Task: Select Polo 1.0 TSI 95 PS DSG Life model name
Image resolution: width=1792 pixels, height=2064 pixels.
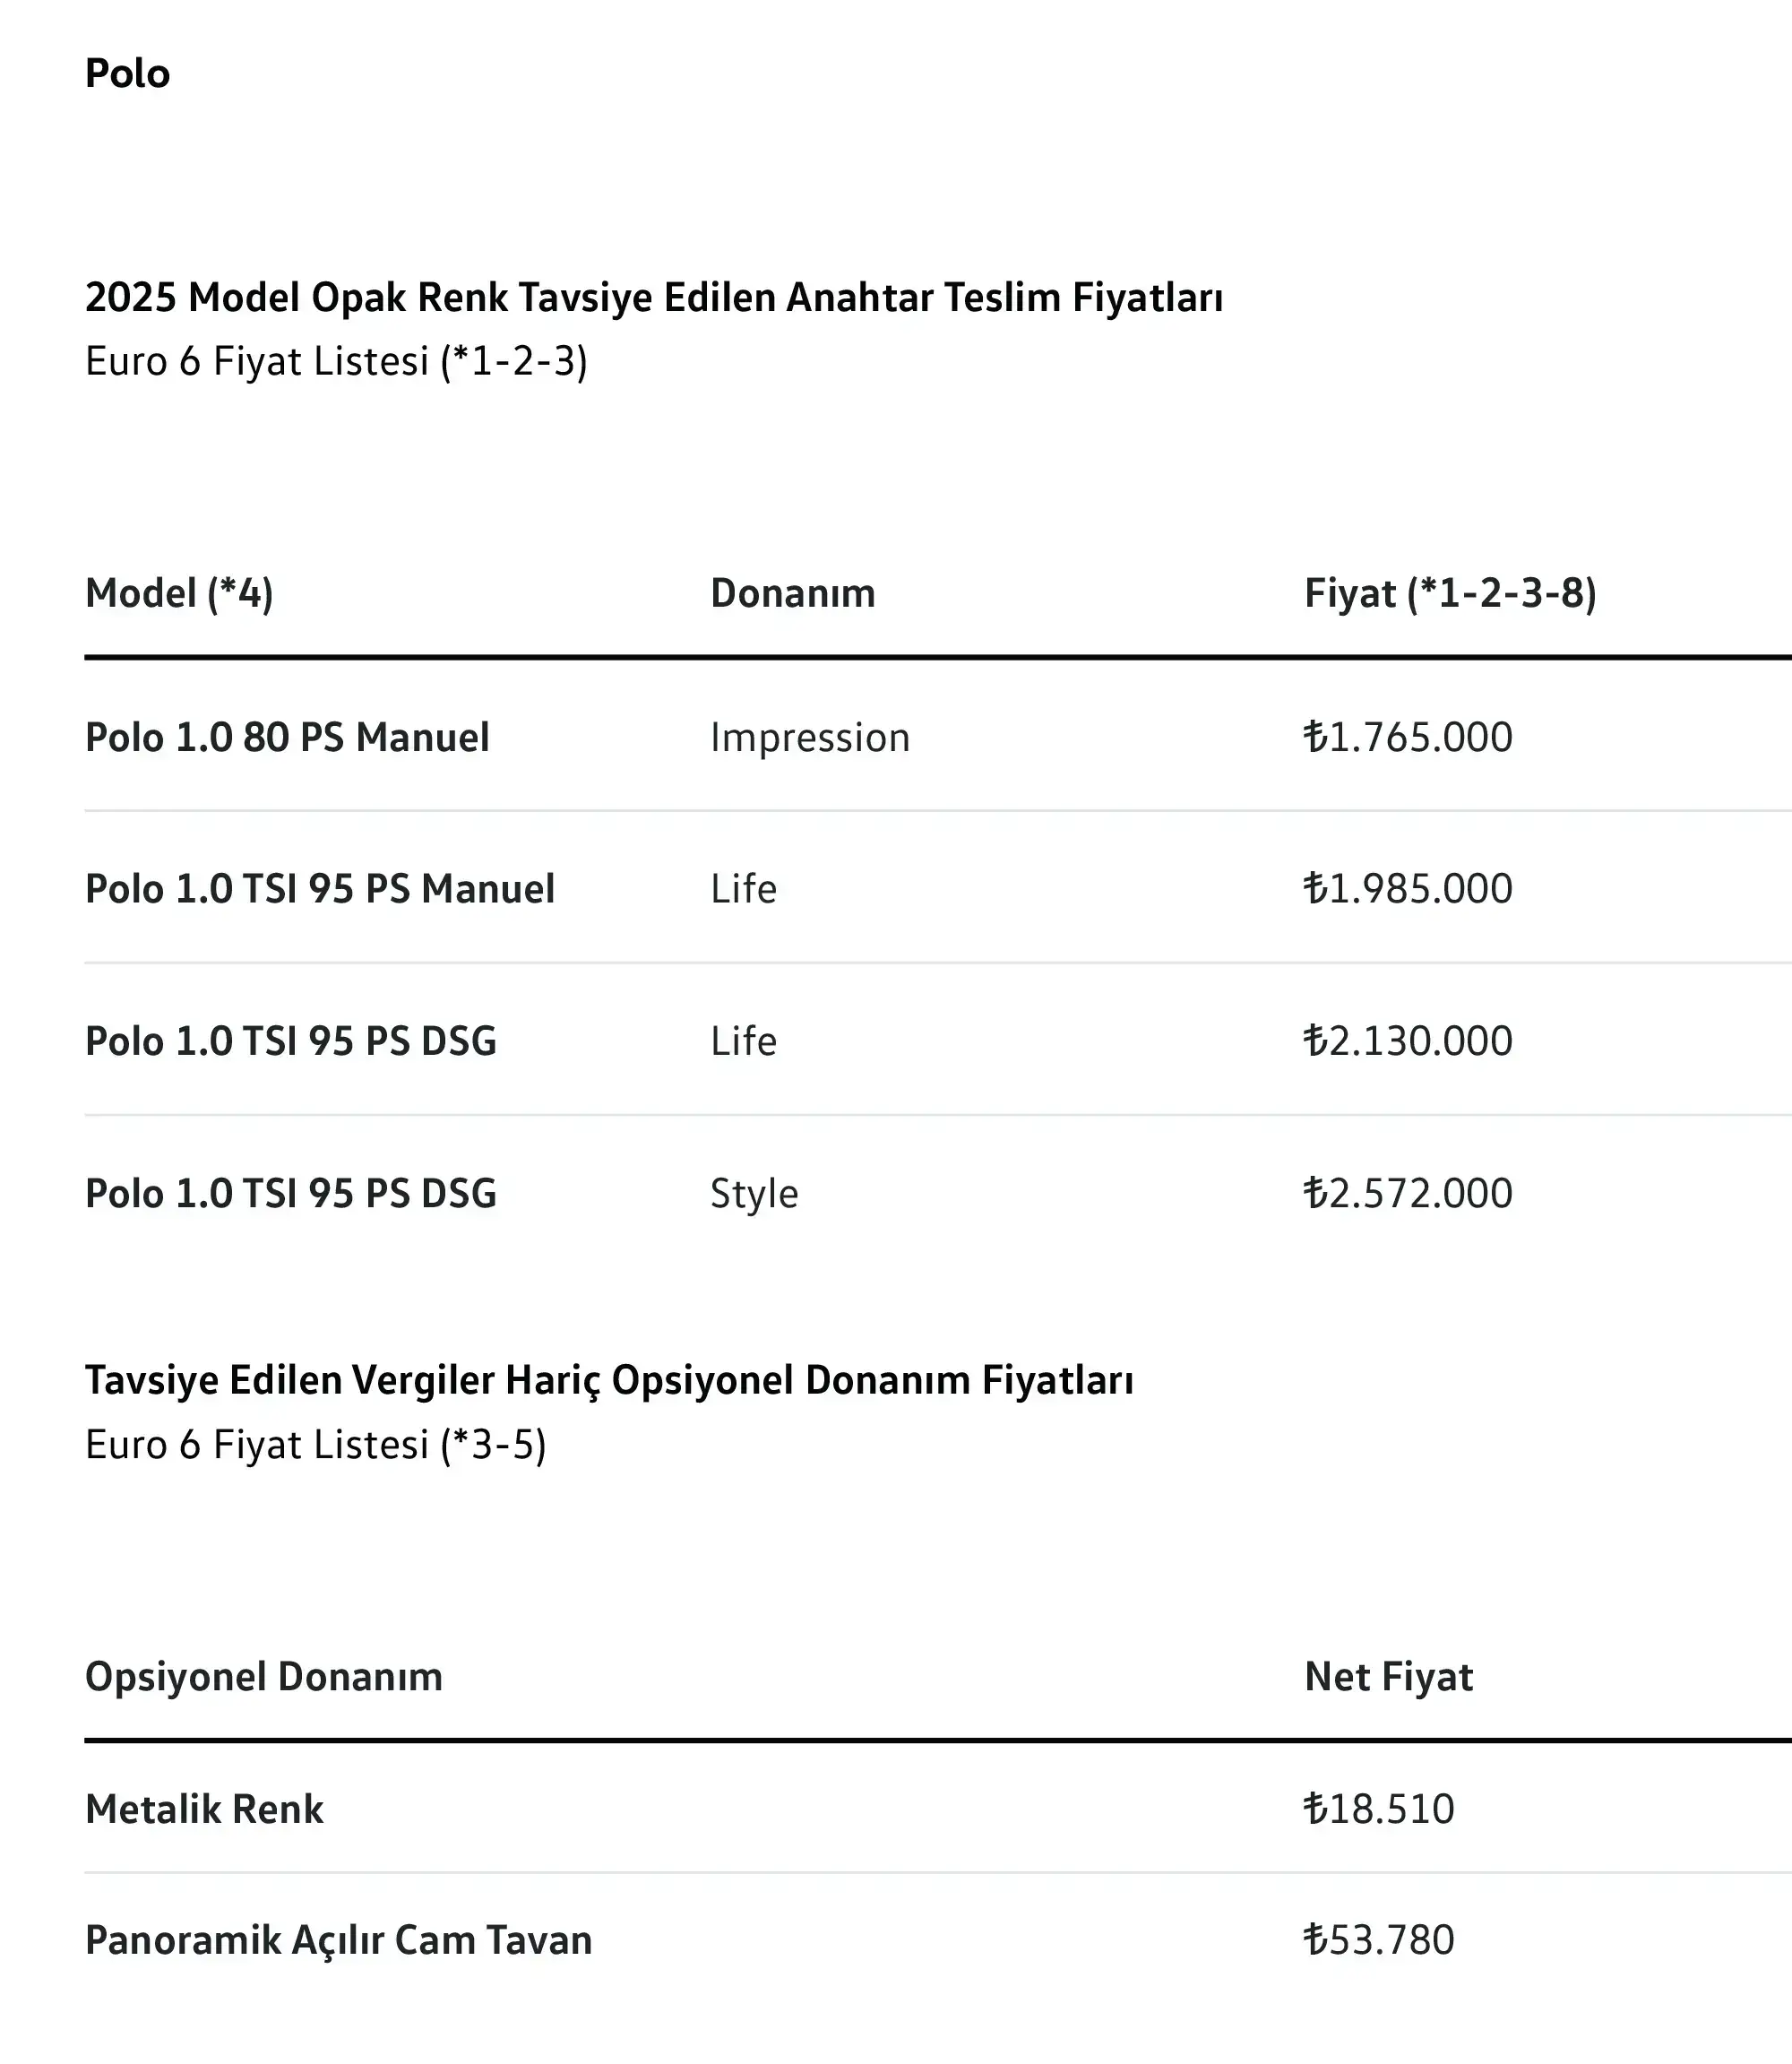Action: [x=291, y=1041]
